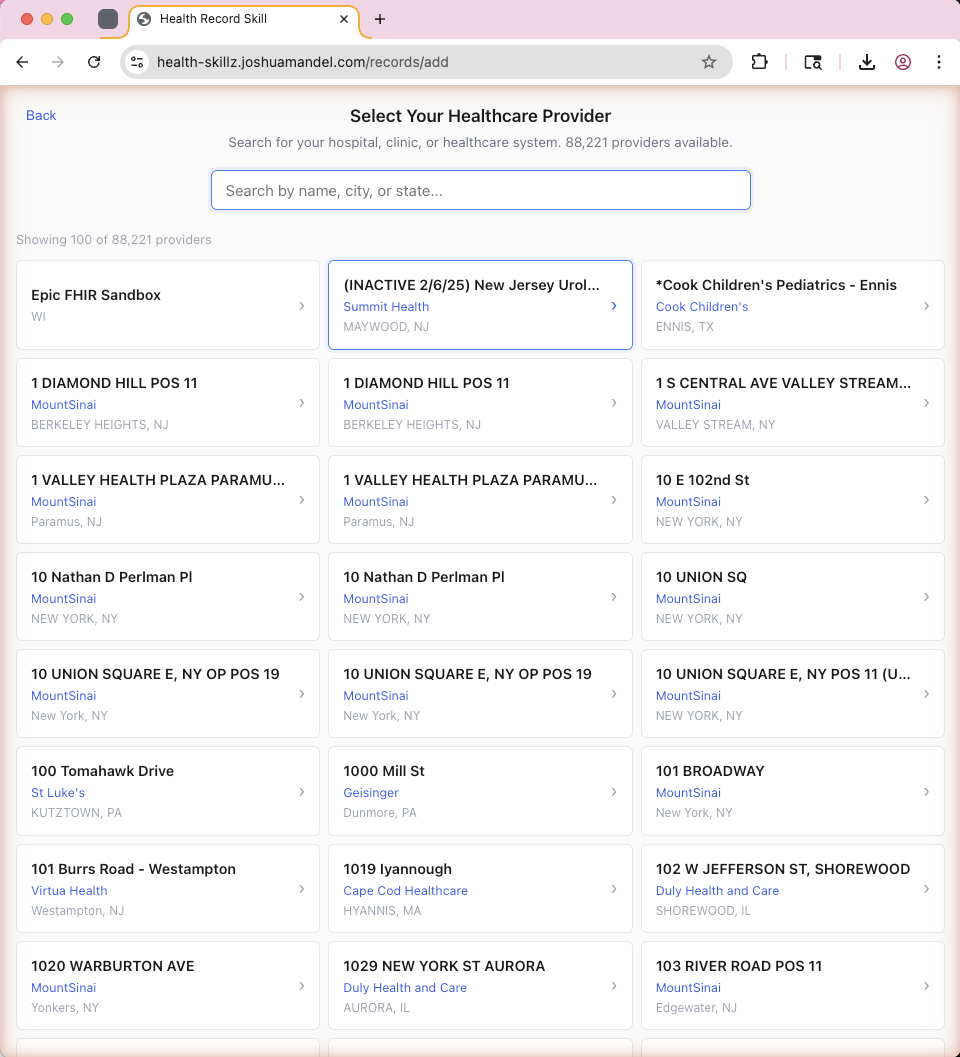Click the address bar URL

[x=303, y=62]
